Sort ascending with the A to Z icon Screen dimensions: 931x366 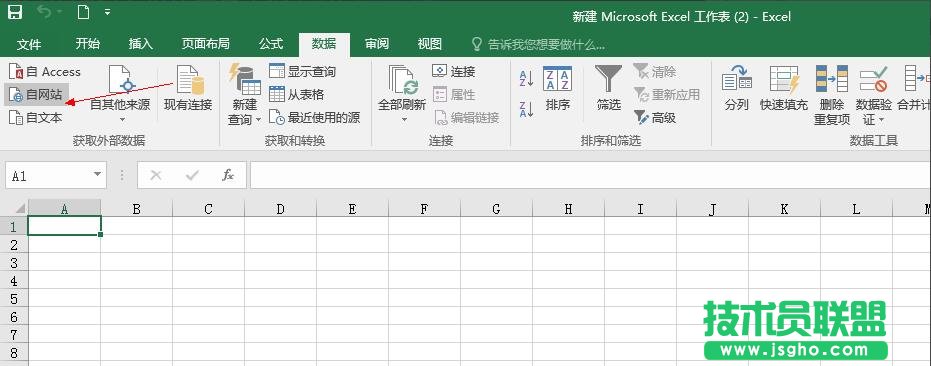526,77
